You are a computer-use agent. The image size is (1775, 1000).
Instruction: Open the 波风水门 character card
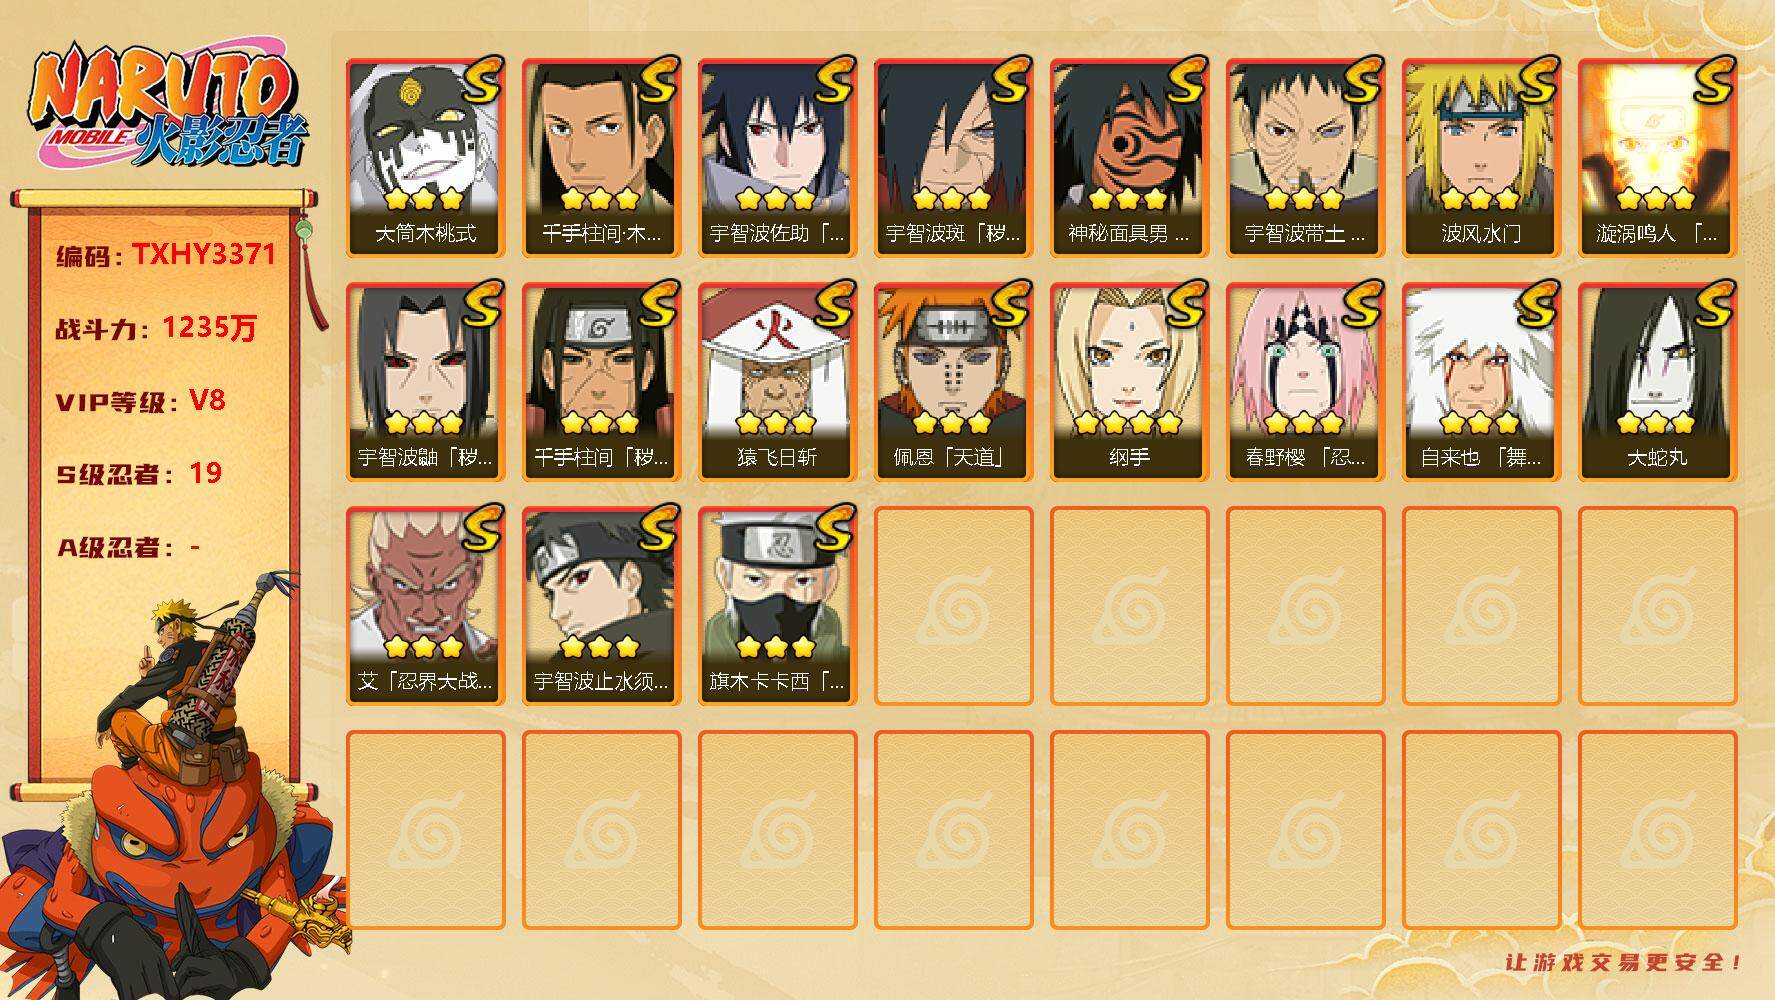(1481, 158)
